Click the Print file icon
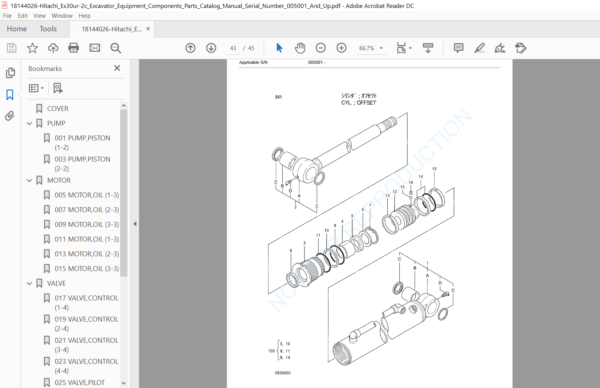 pos(73,48)
